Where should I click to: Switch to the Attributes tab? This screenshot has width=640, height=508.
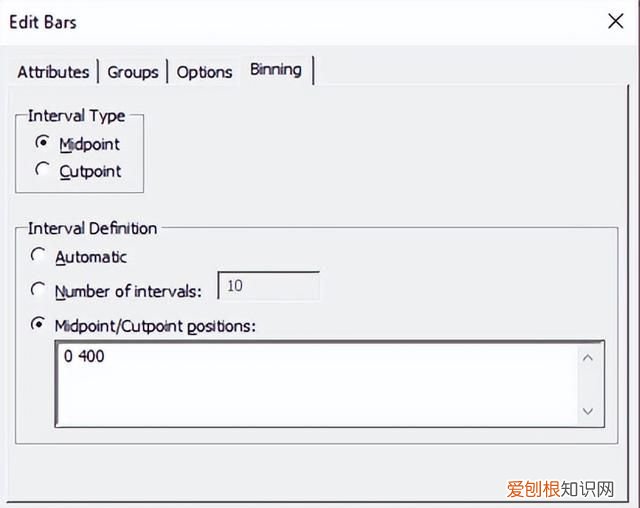click(x=54, y=72)
